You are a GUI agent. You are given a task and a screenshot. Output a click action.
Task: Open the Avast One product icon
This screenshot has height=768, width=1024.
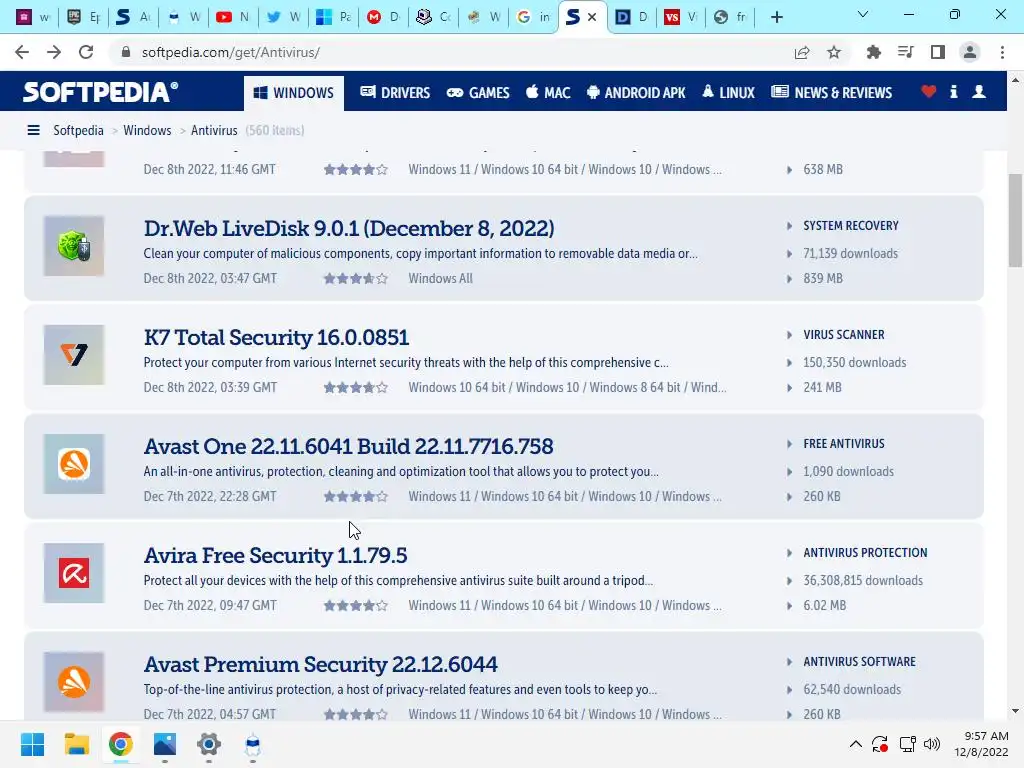click(74, 464)
